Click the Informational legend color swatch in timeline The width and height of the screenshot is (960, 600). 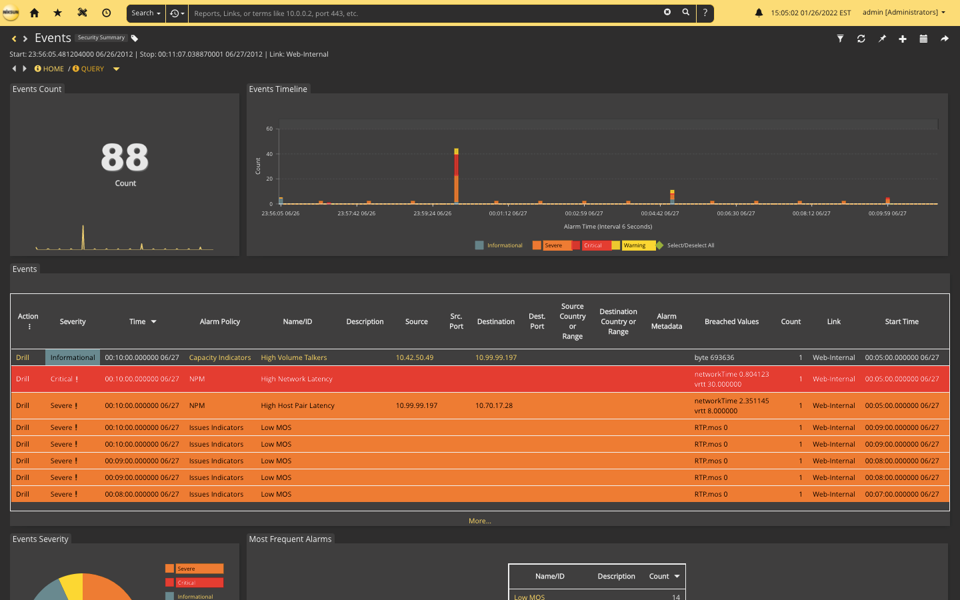tap(479, 246)
